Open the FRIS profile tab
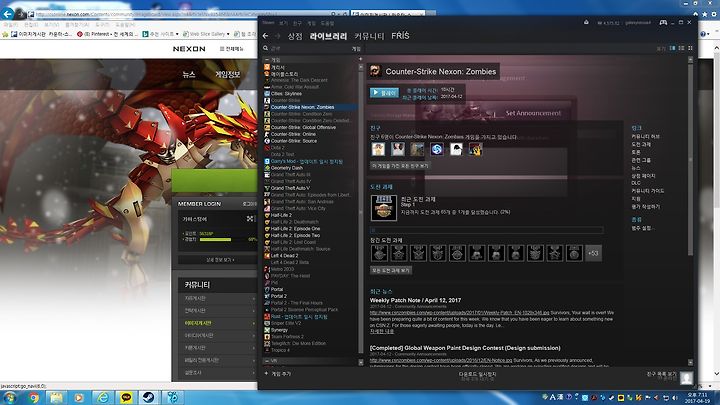 click(400, 36)
